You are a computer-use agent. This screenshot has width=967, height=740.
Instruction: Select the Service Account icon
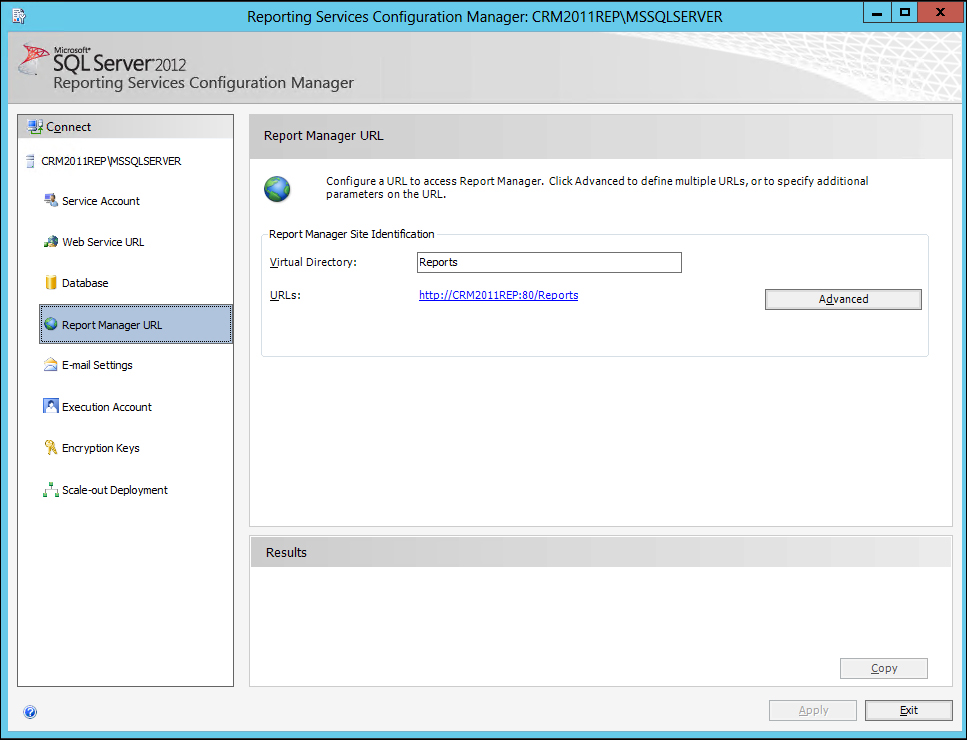click(x=51, y=200)
